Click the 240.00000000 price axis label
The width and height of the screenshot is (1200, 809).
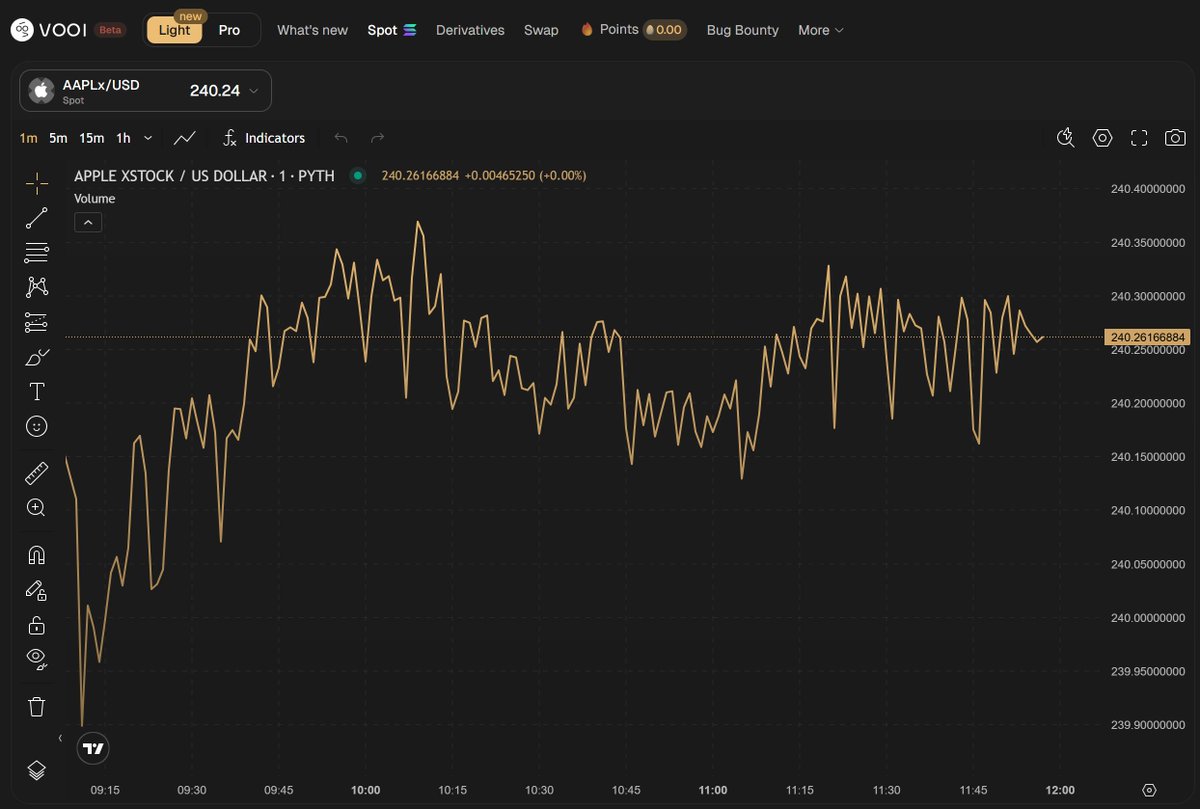click(1148, 618)
